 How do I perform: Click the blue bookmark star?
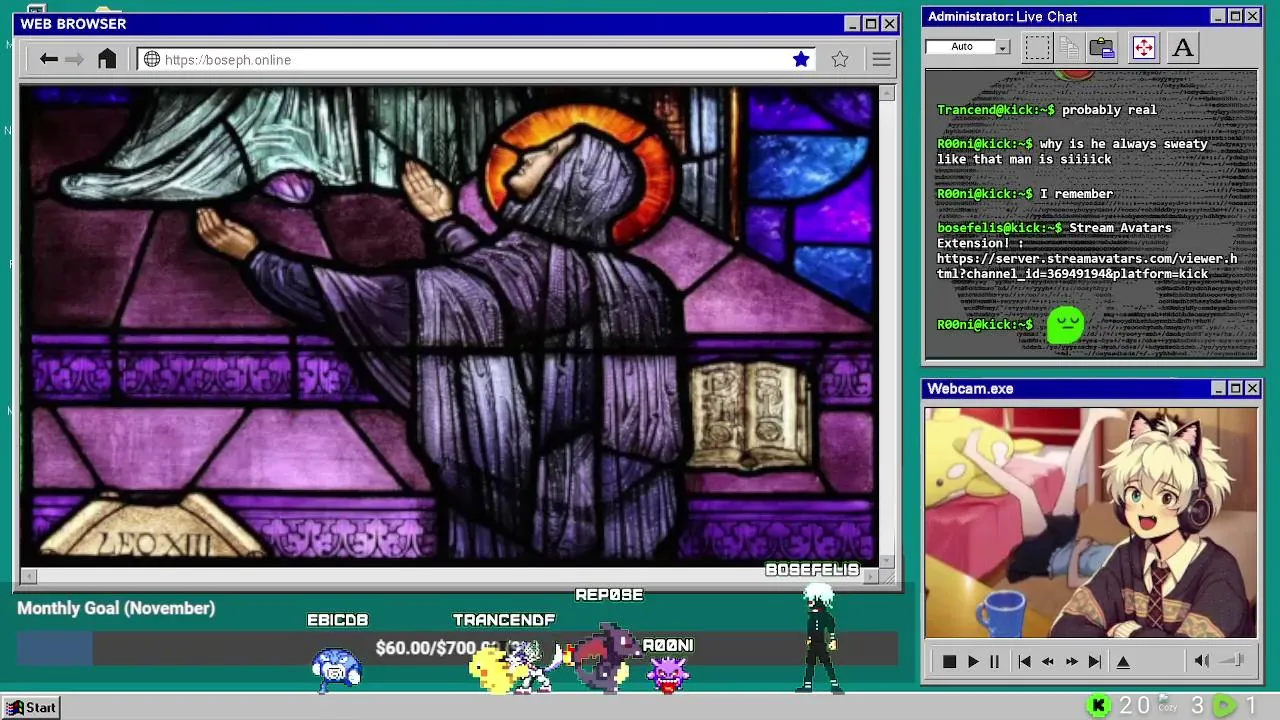[801, 60]
